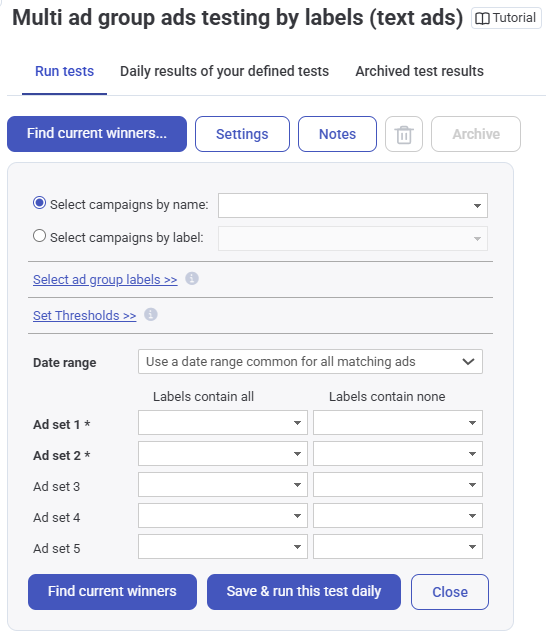Click info icon beside Set Thresholds

pyautogui.click(x=151, y=314)
